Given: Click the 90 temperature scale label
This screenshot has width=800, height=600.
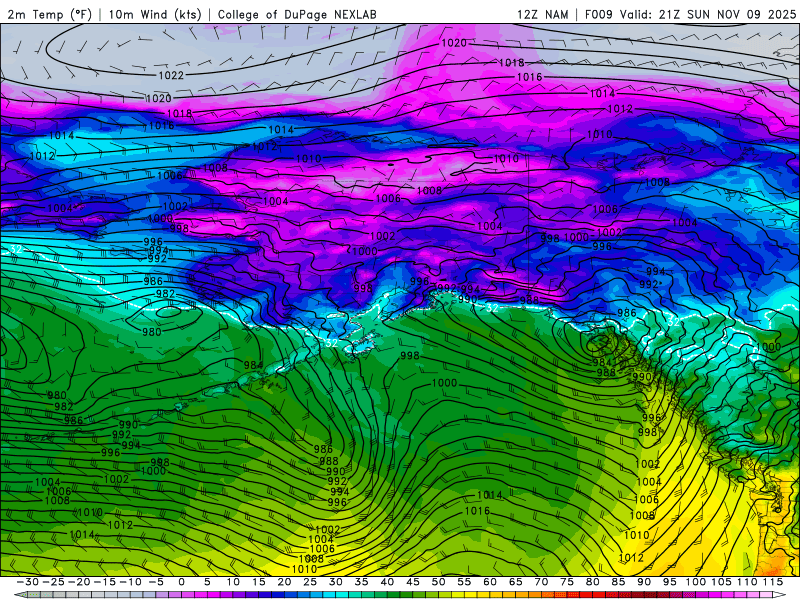Looking at the screenshot, I should tap(644, 582).
